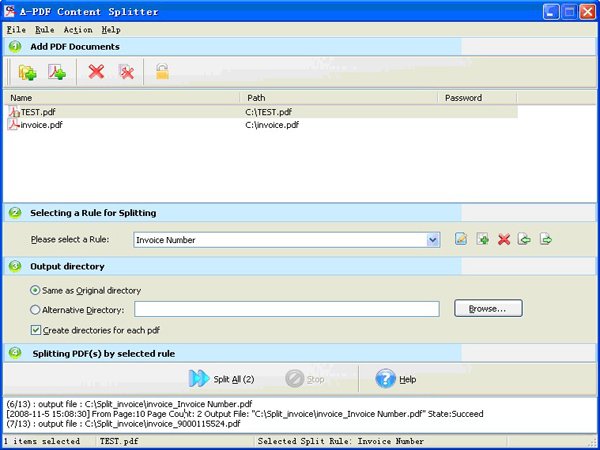Screen dimensions: 600x450
Task: Click the invoice.pdf file icon
Action: pos(13,125)
